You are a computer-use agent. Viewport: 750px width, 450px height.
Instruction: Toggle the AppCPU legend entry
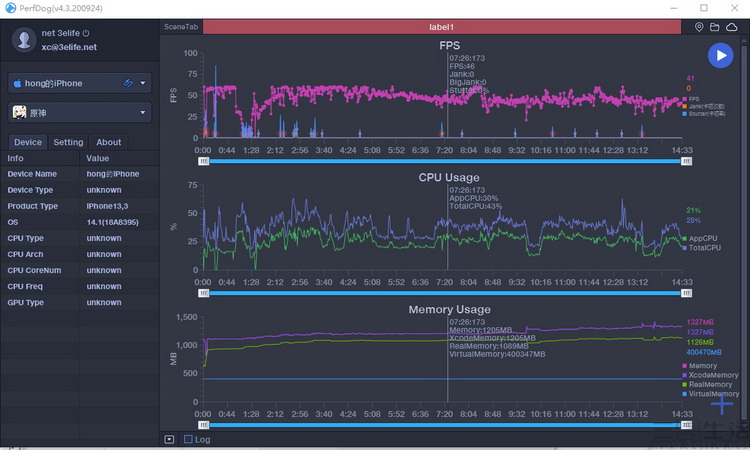pyautogui.click(x=699, y=238)
